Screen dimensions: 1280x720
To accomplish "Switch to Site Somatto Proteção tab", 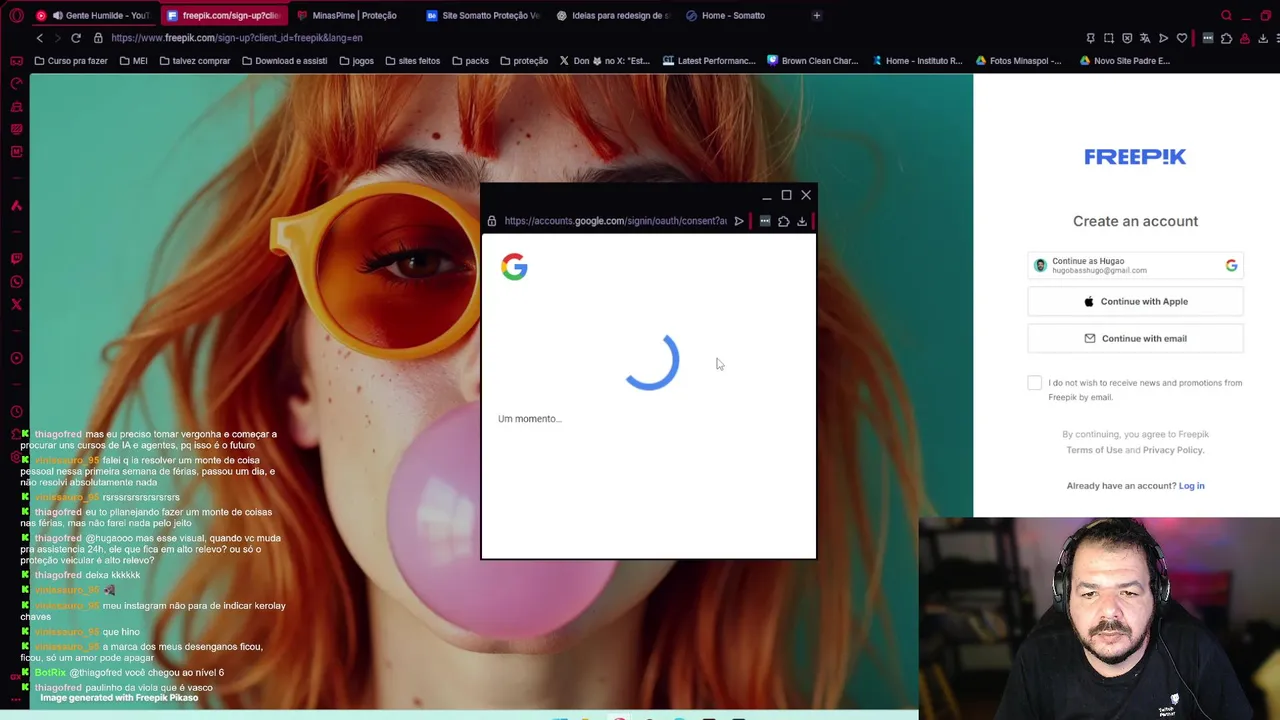I will [x=482, y=15].
